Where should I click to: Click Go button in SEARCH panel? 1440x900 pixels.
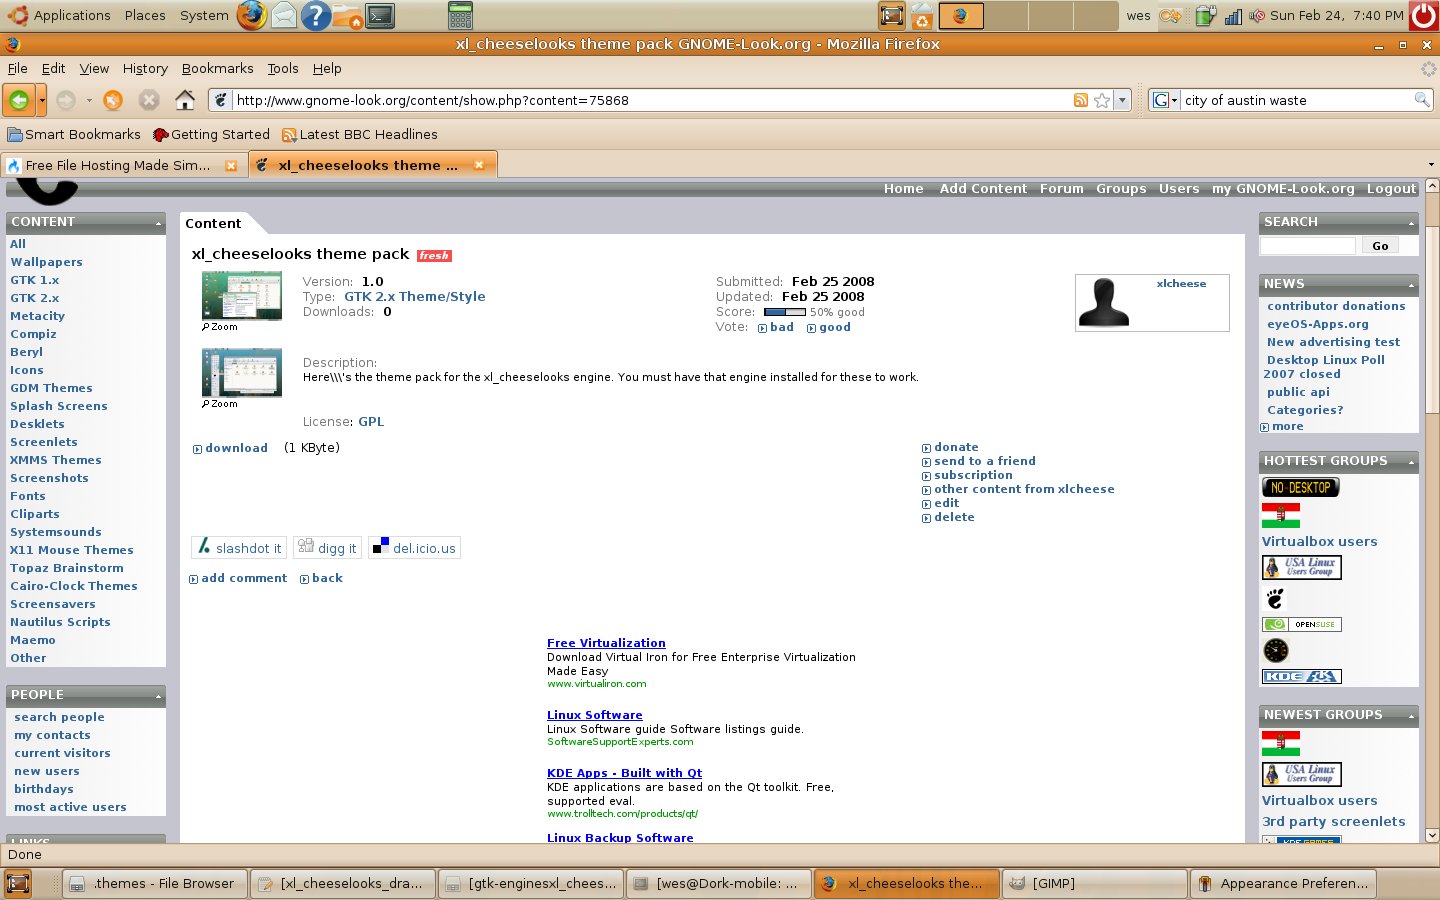coord(1380,245)
